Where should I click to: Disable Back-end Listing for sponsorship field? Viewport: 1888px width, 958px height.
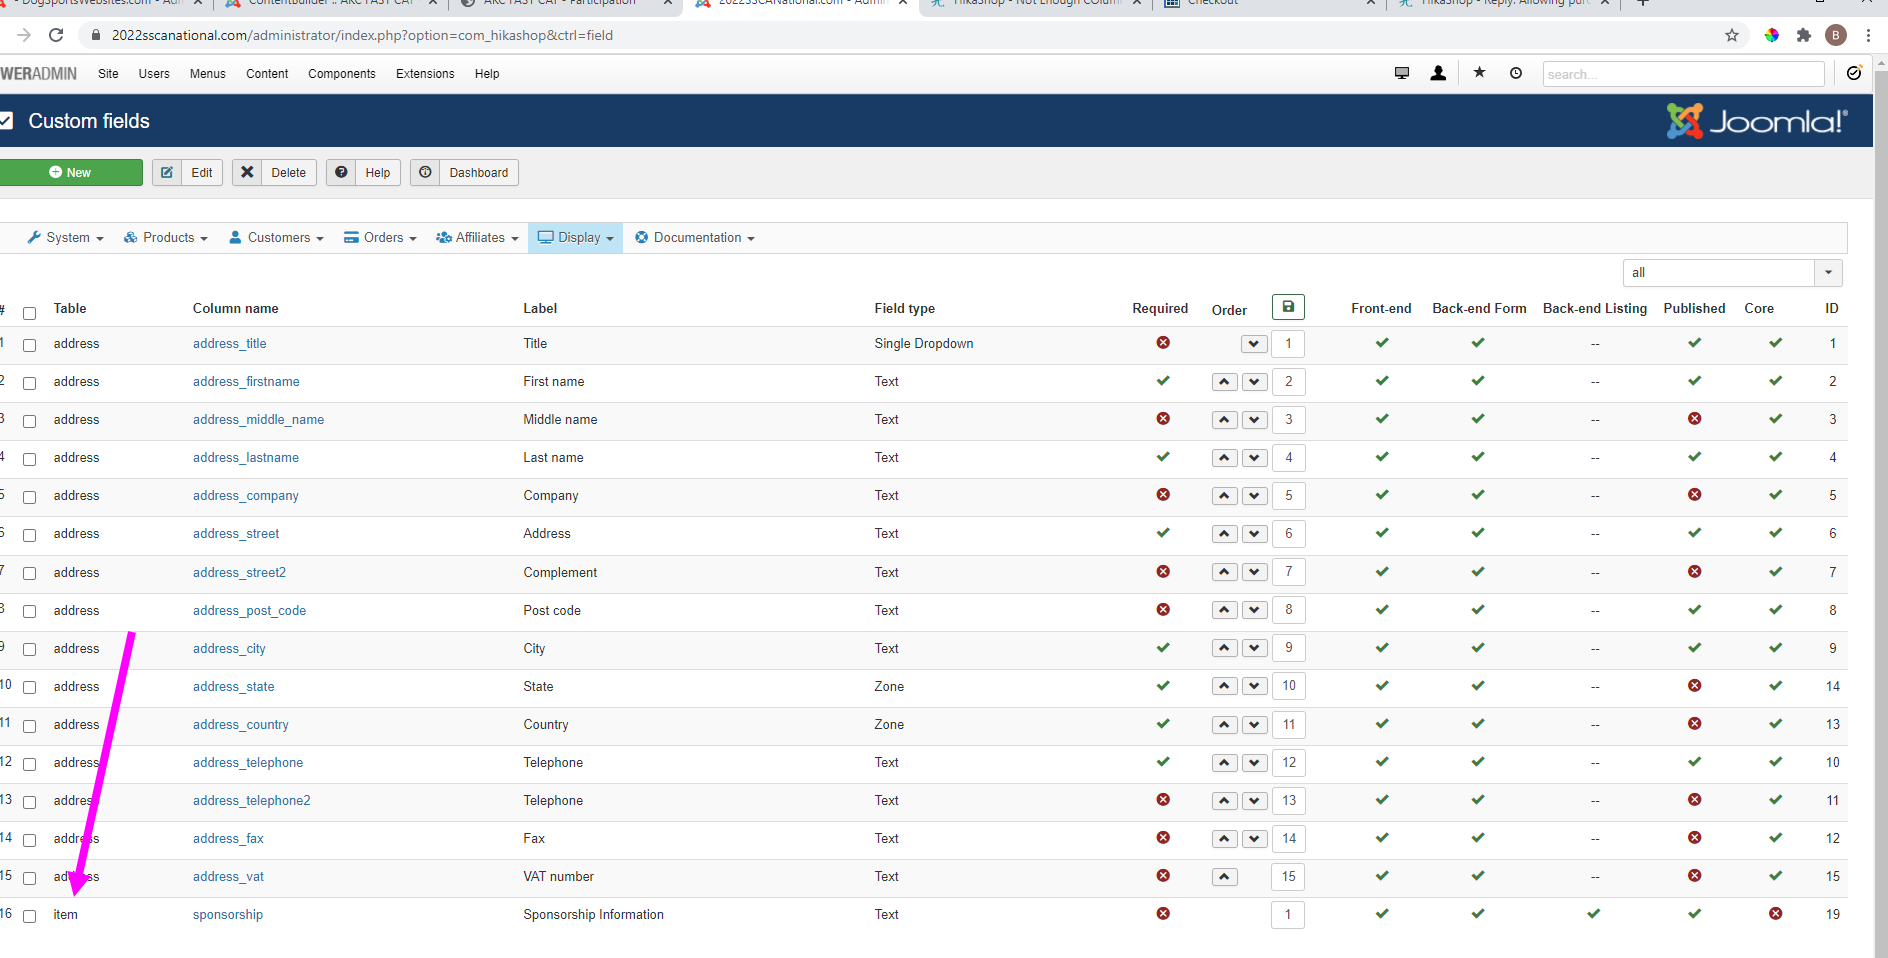[x=1594, y=914]
